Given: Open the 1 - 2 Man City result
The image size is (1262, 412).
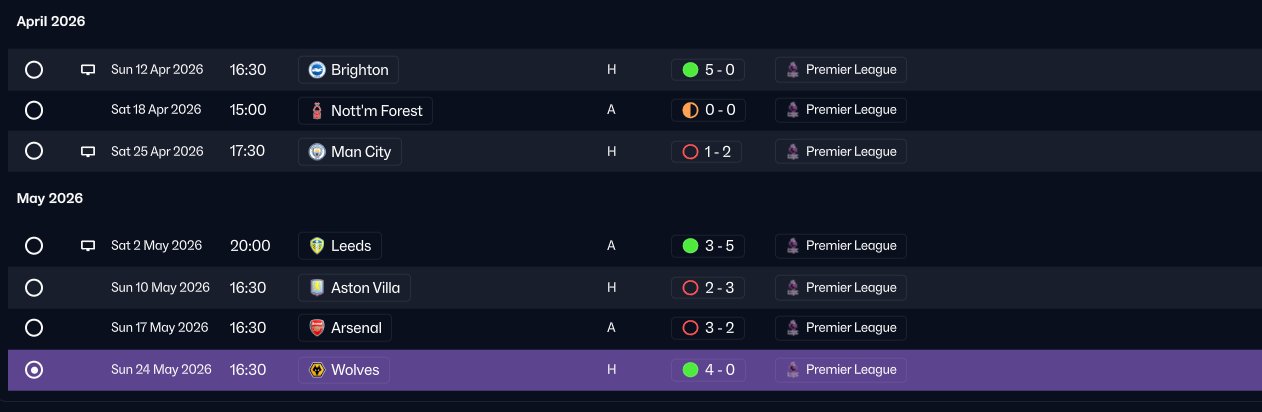Looking at the screenshot, I should pyautogui.click(x=707, y=152).
